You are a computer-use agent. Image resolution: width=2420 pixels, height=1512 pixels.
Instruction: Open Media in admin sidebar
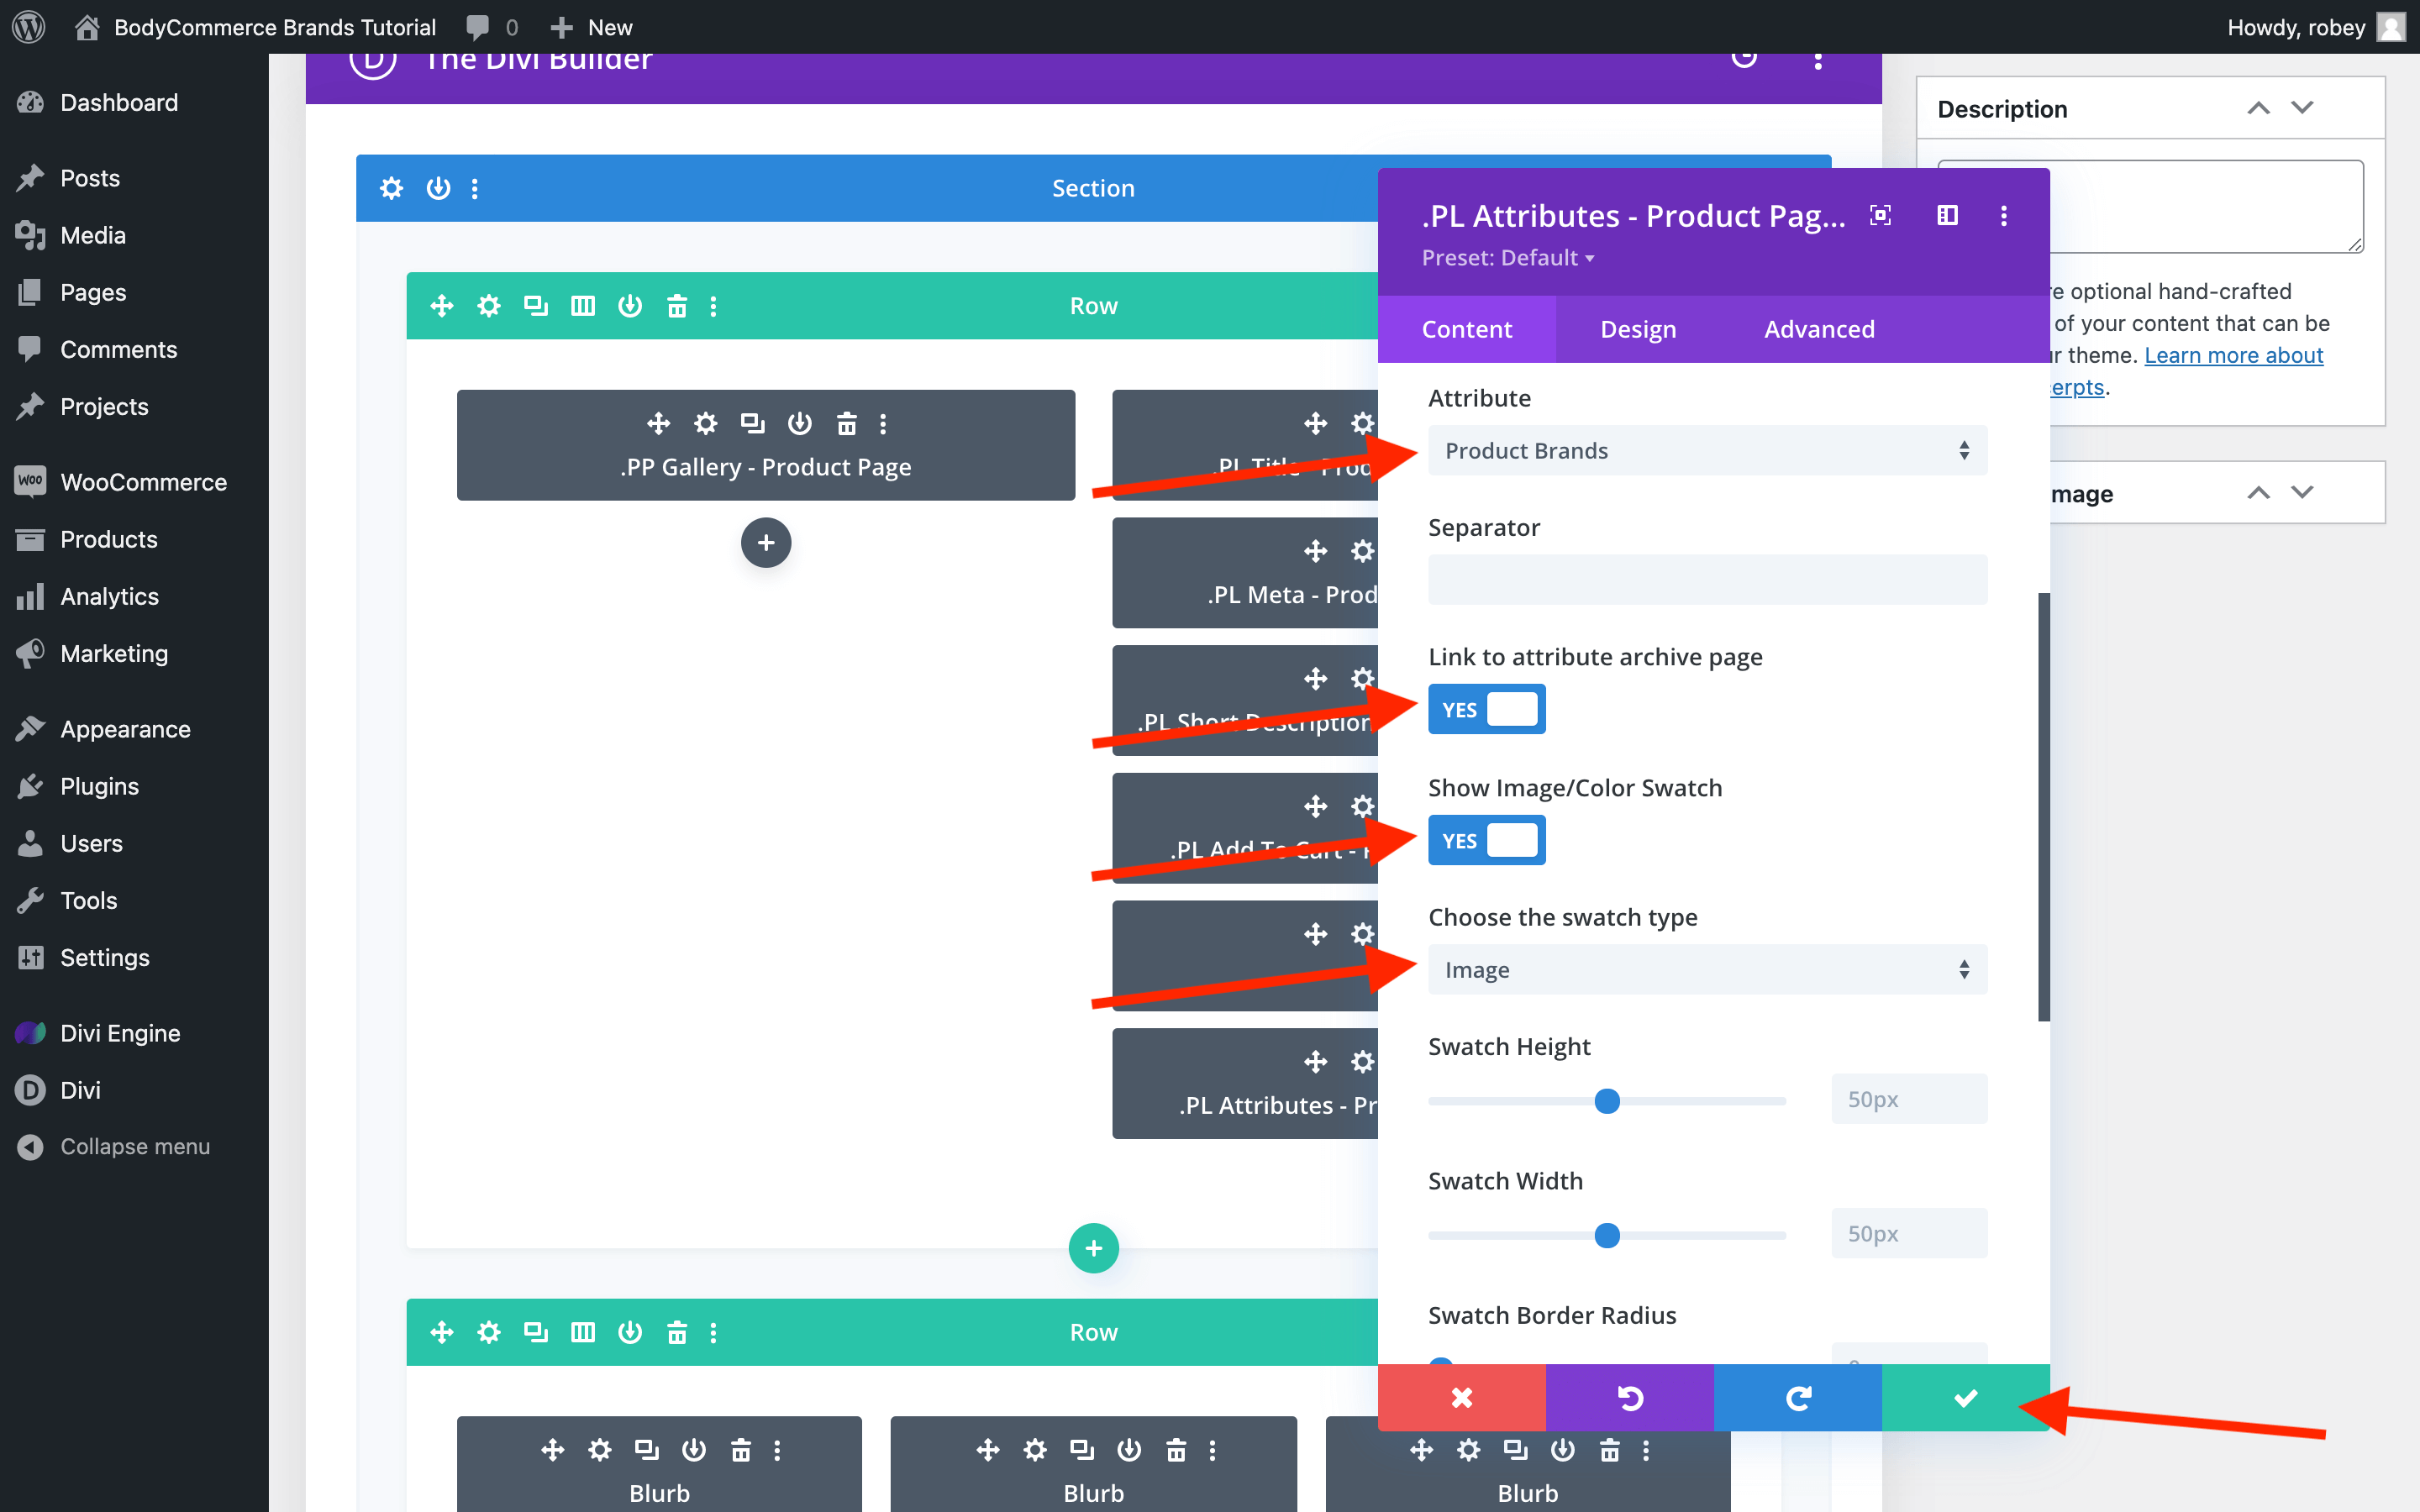click(x=134, y=235)
